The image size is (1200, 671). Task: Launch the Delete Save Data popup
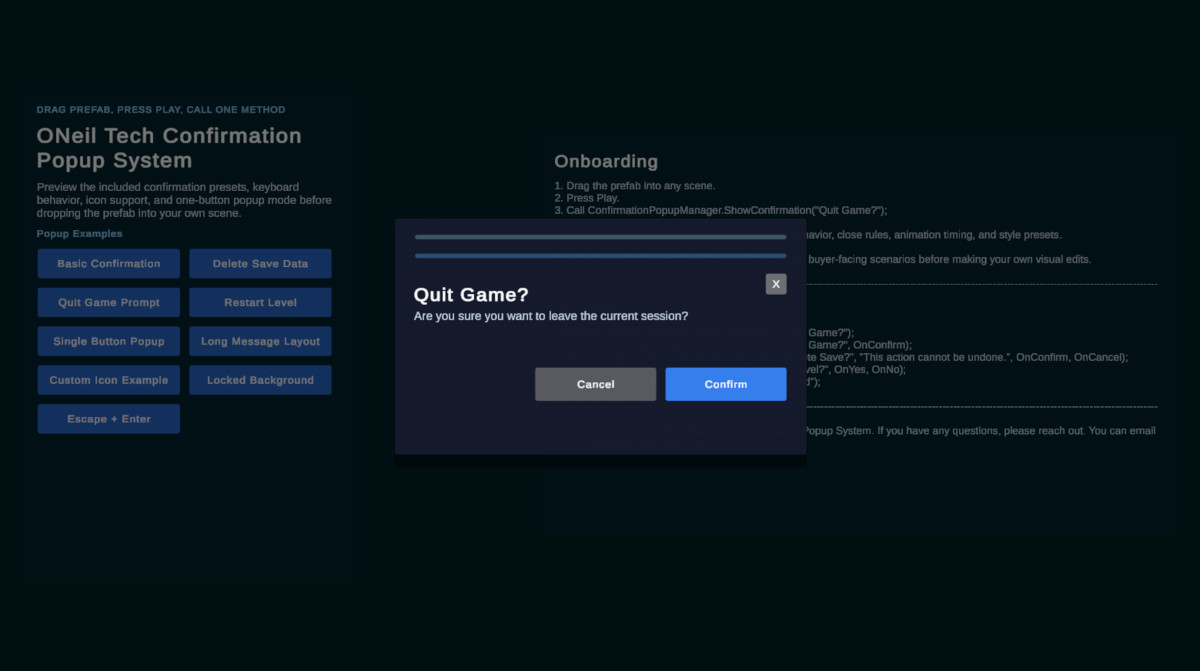(260, 264)
